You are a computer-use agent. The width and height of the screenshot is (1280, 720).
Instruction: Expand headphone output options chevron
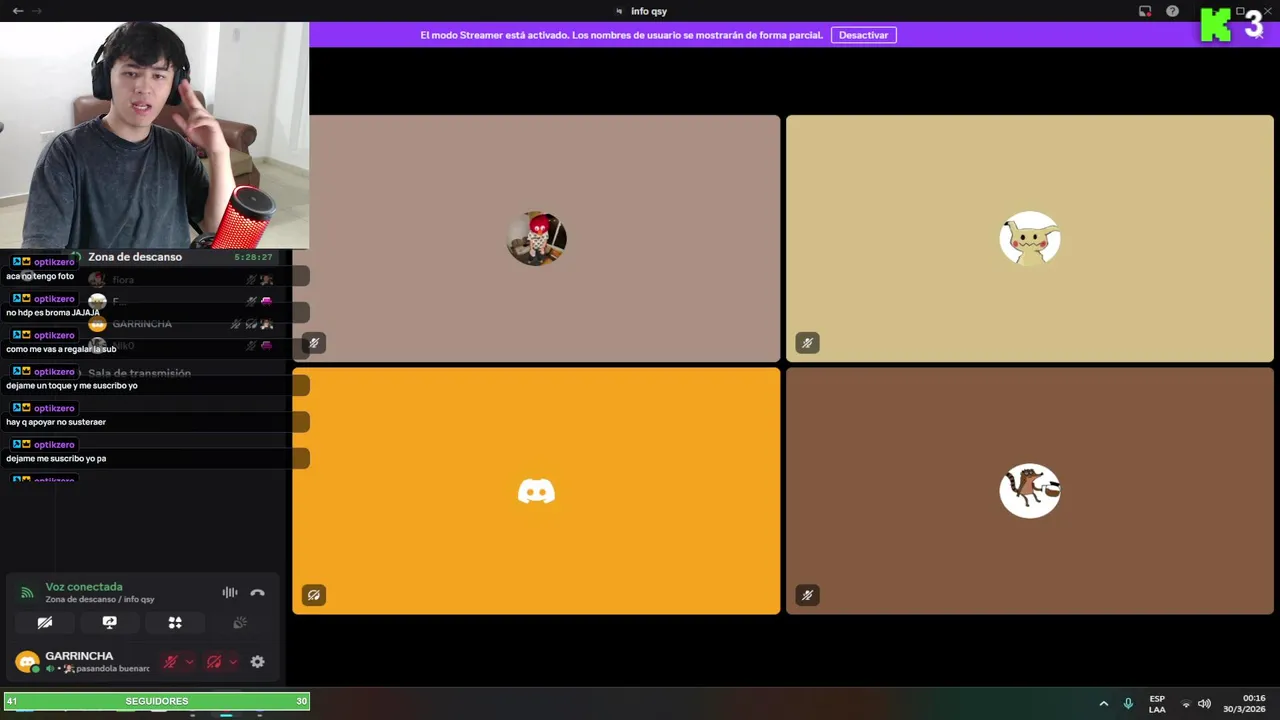[233, 662]
